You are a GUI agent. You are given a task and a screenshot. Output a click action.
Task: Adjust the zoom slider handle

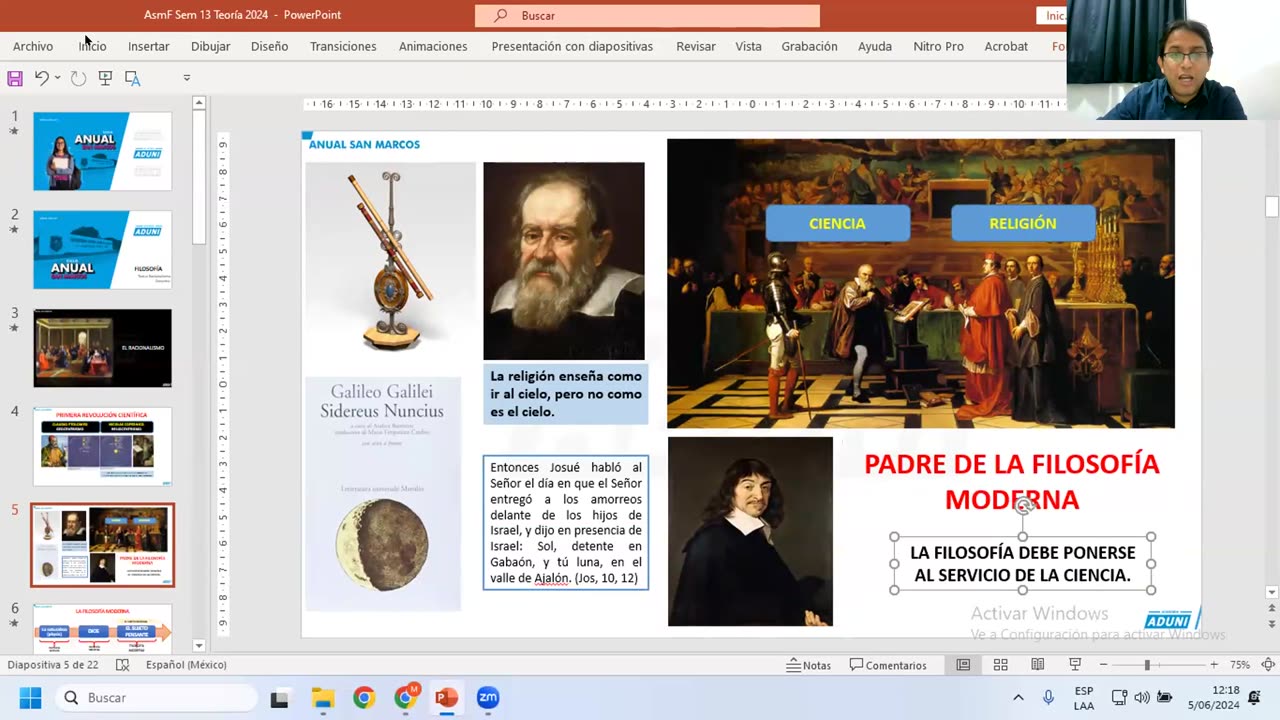[1147, 665]
